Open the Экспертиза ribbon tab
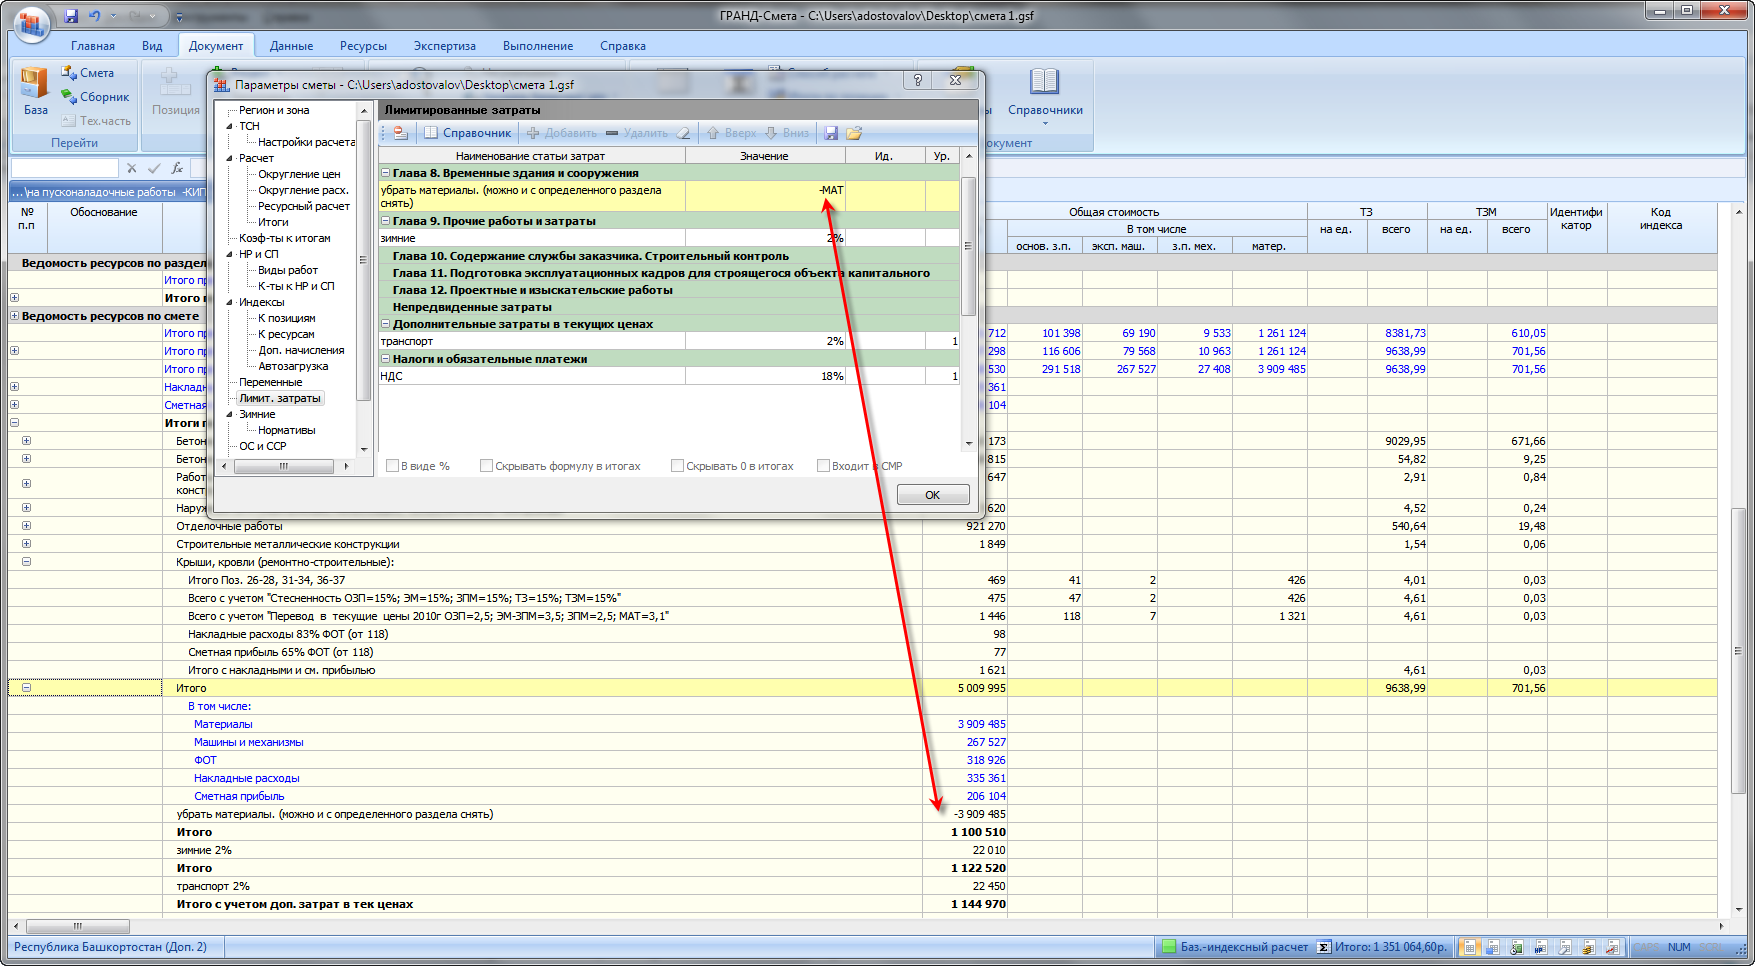 pos(444,46)
